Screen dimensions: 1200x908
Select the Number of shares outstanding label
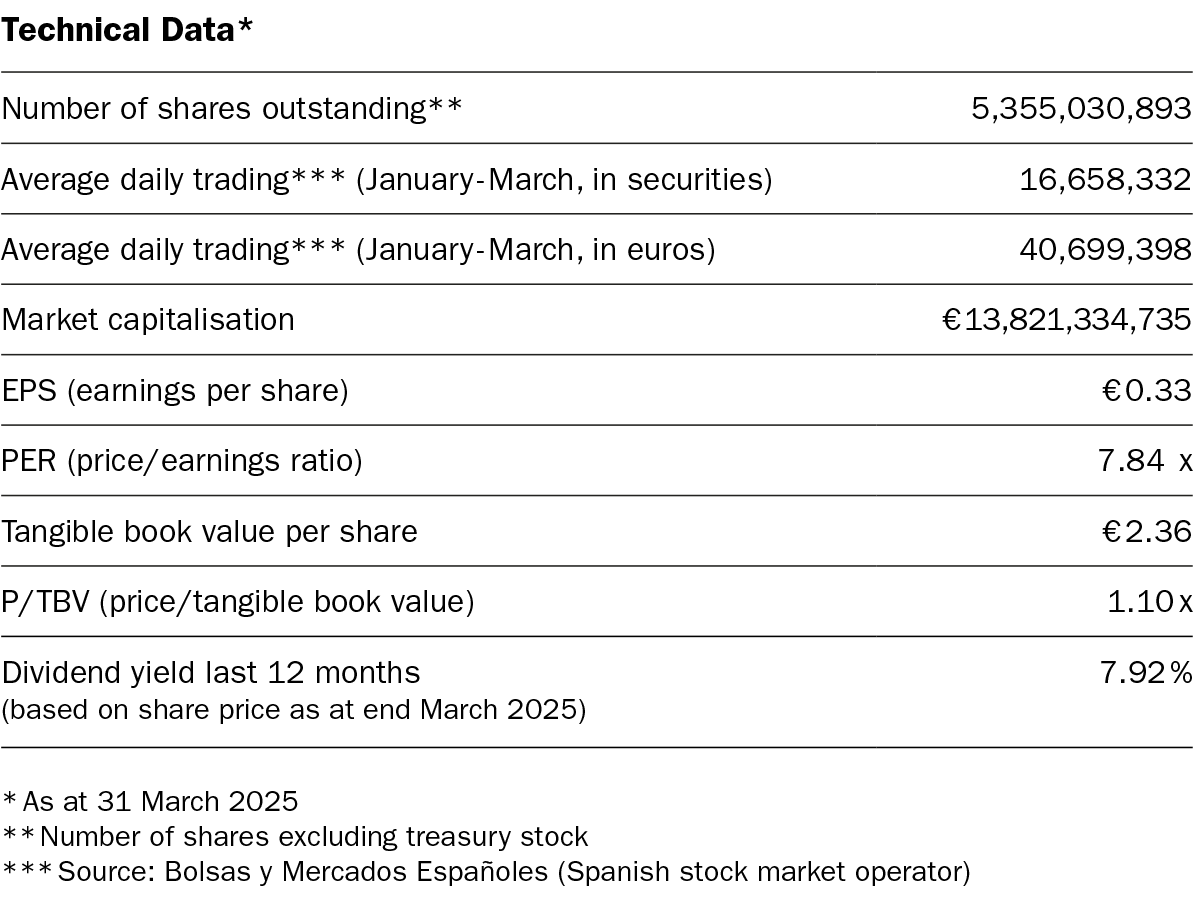[231, 107]
